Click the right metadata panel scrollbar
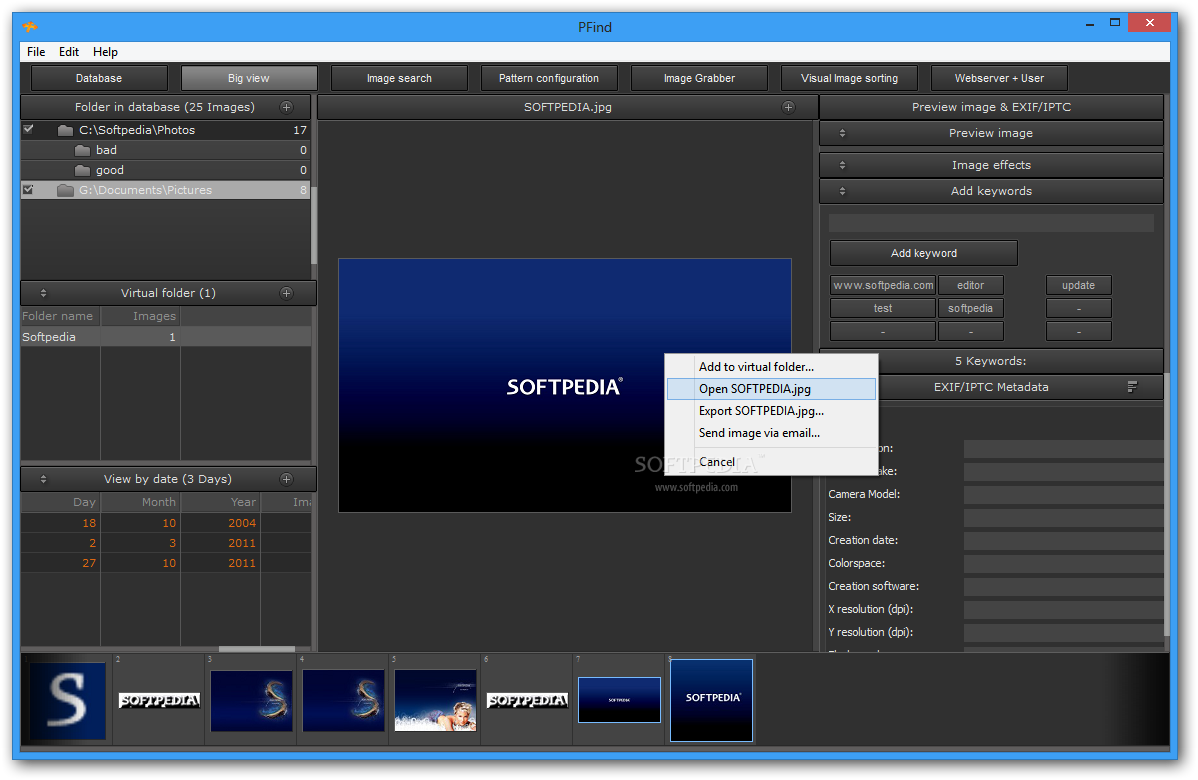This screenshot has height=780, width=1198. 1166,504
